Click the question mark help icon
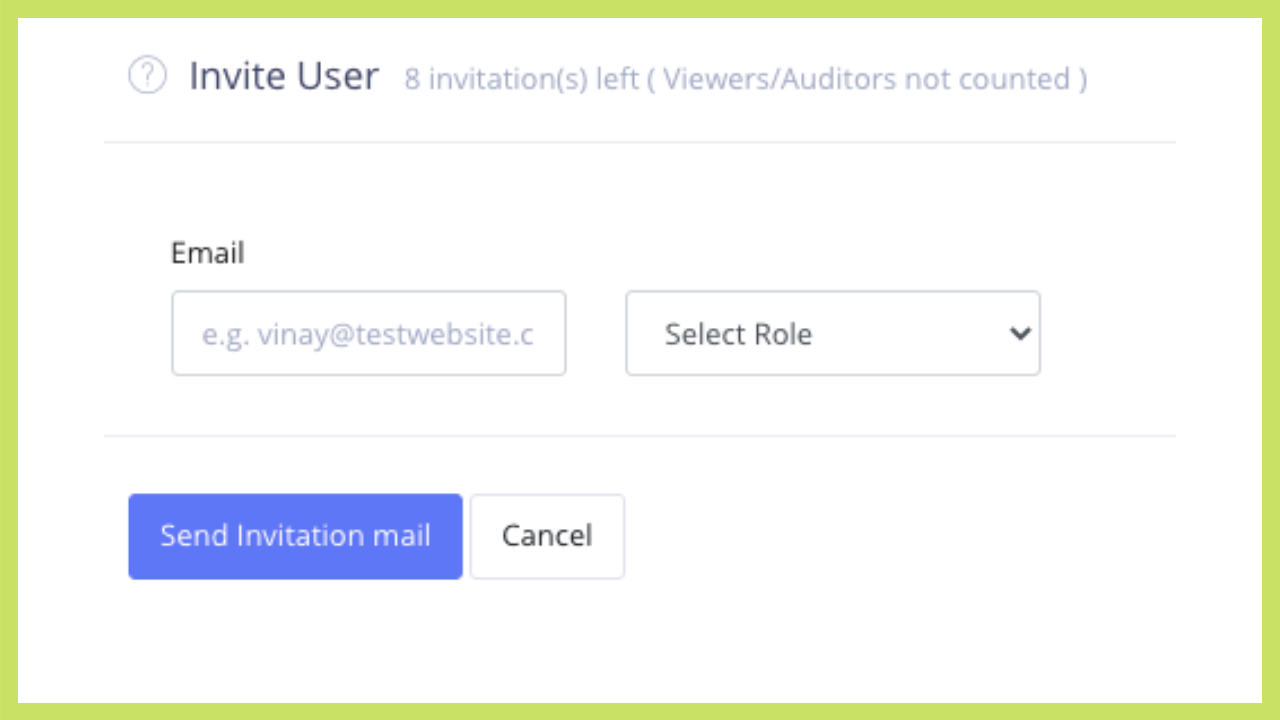 point(147,76)
